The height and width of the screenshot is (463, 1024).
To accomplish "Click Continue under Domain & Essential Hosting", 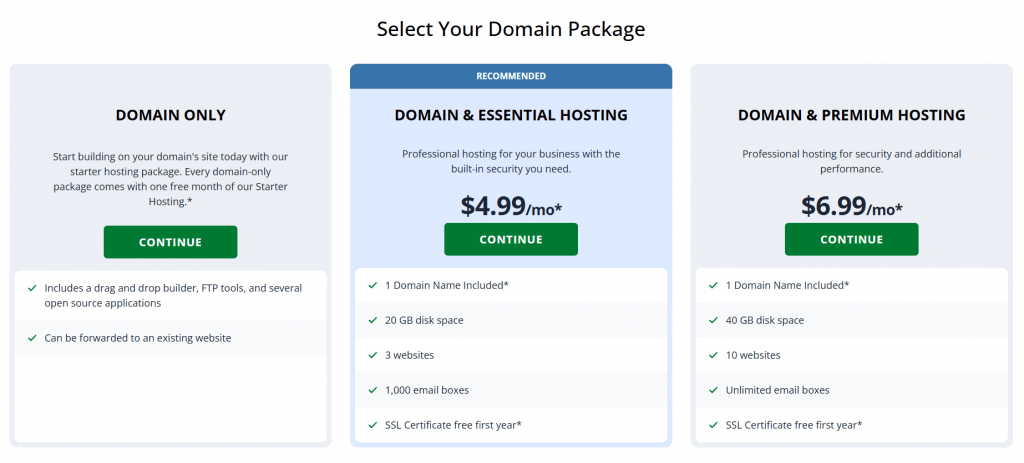I will pyautogui.click(x=511, y=240).
